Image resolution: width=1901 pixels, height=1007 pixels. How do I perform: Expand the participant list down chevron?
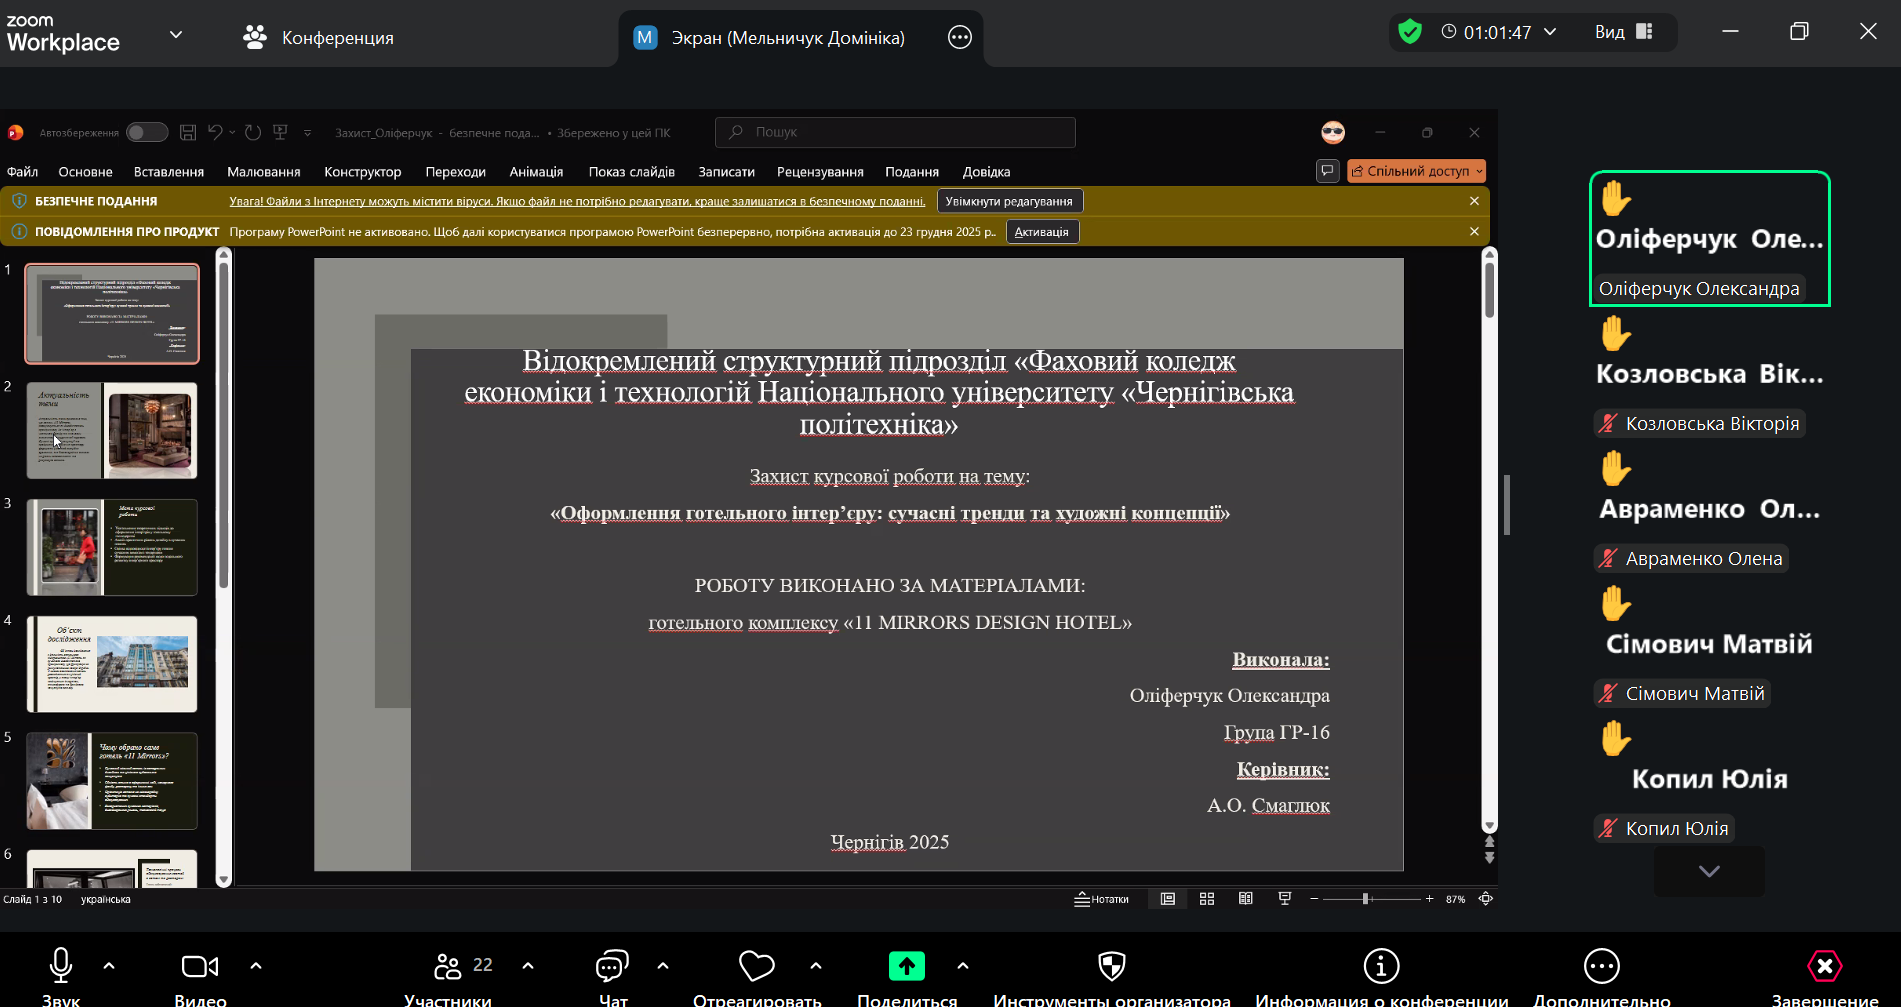point(1709,871)
